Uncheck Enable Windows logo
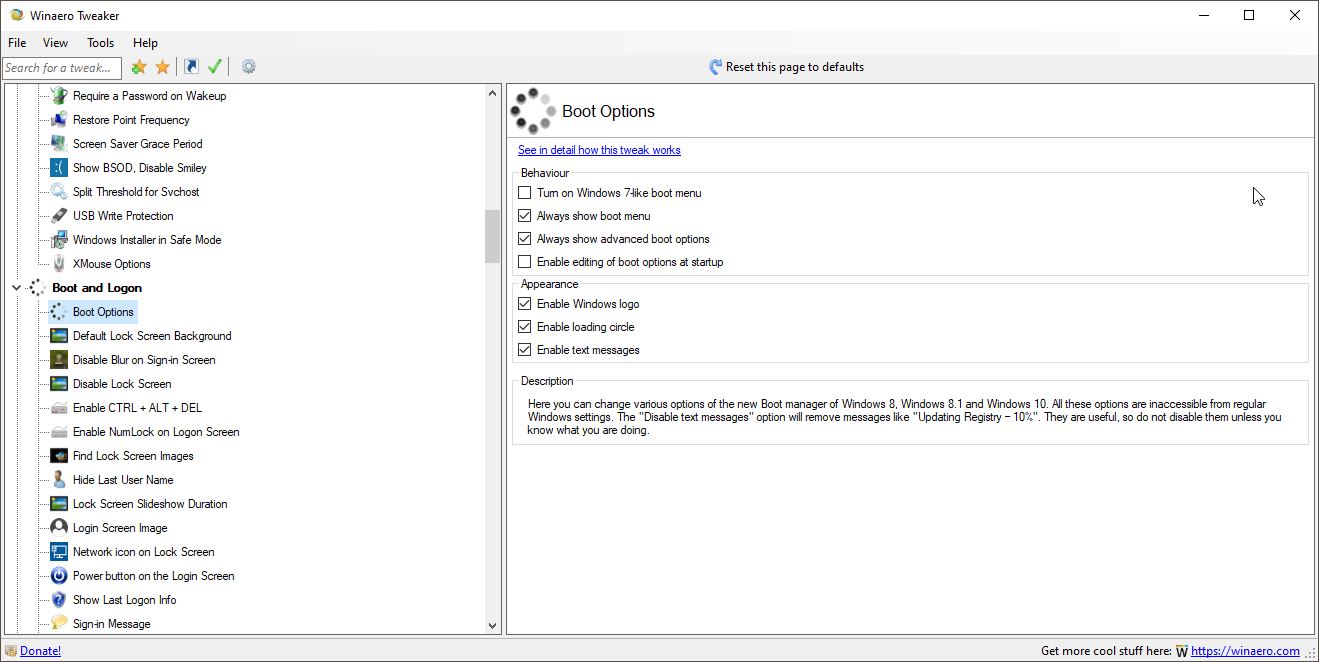This screenshot has height=662, width=1319. click(525, 304)
